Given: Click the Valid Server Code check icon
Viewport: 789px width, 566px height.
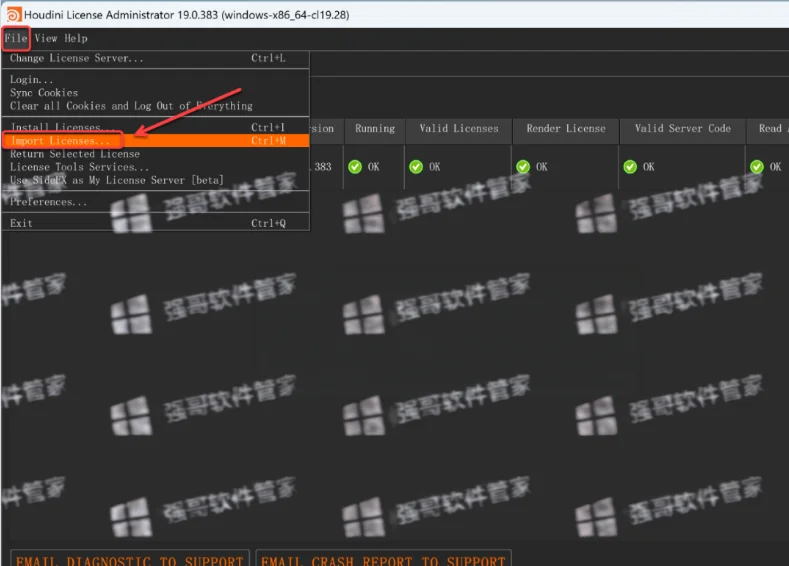Looking at the screenshot, I should 630,167.
